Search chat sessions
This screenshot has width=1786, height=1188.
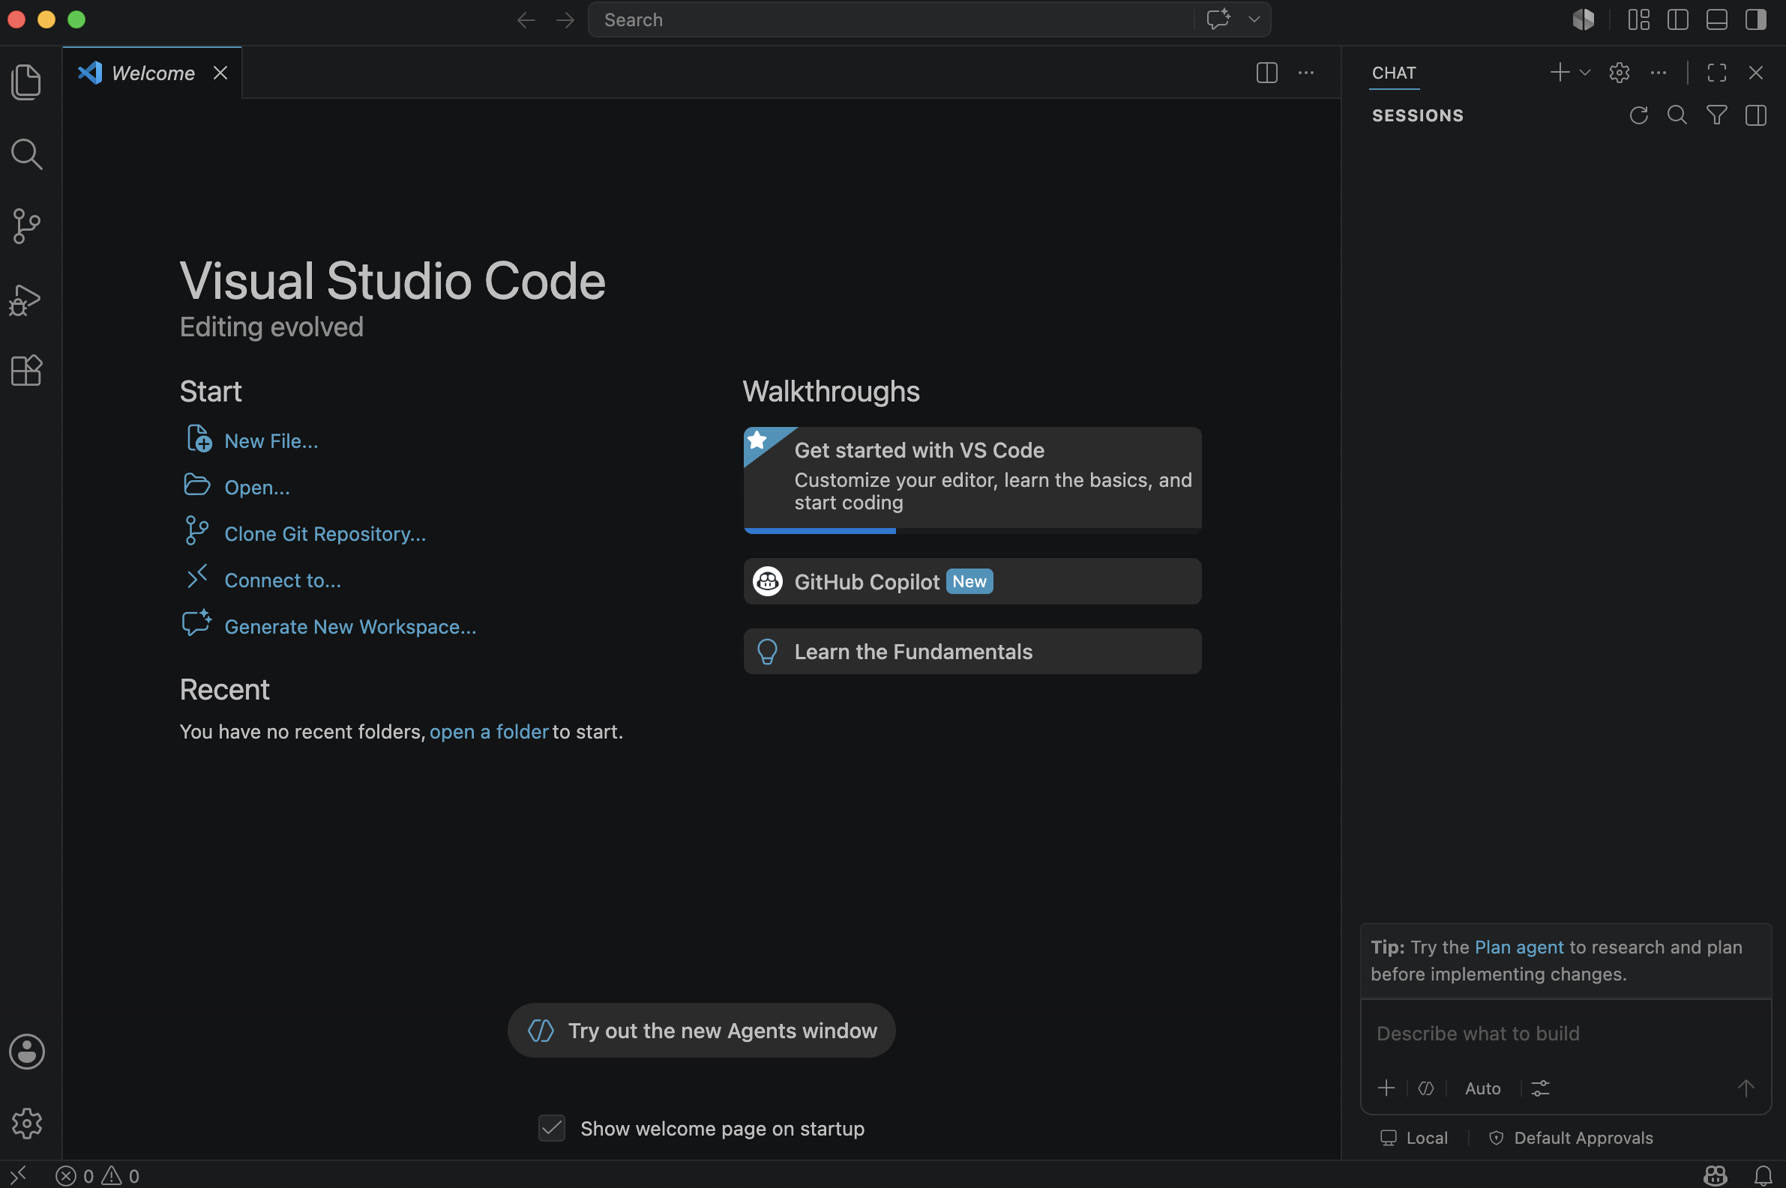tap(1677, 116)
